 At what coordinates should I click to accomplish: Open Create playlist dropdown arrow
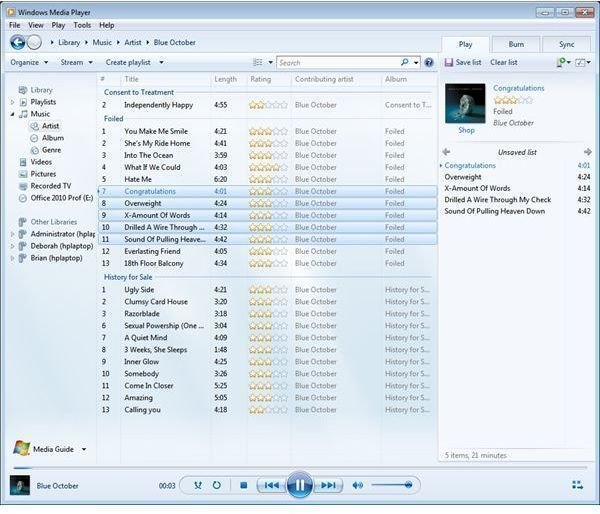[x=161, y=62]
